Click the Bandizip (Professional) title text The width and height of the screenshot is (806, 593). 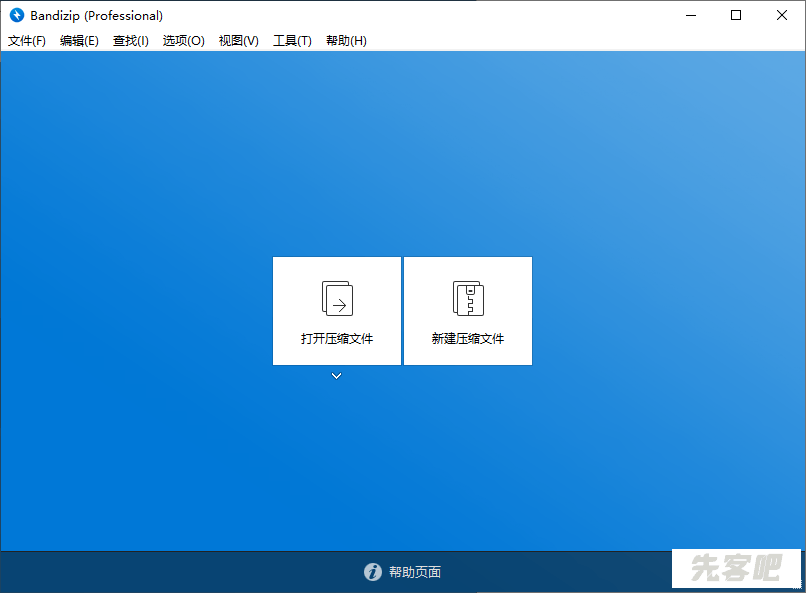click(x=97, y=16)
